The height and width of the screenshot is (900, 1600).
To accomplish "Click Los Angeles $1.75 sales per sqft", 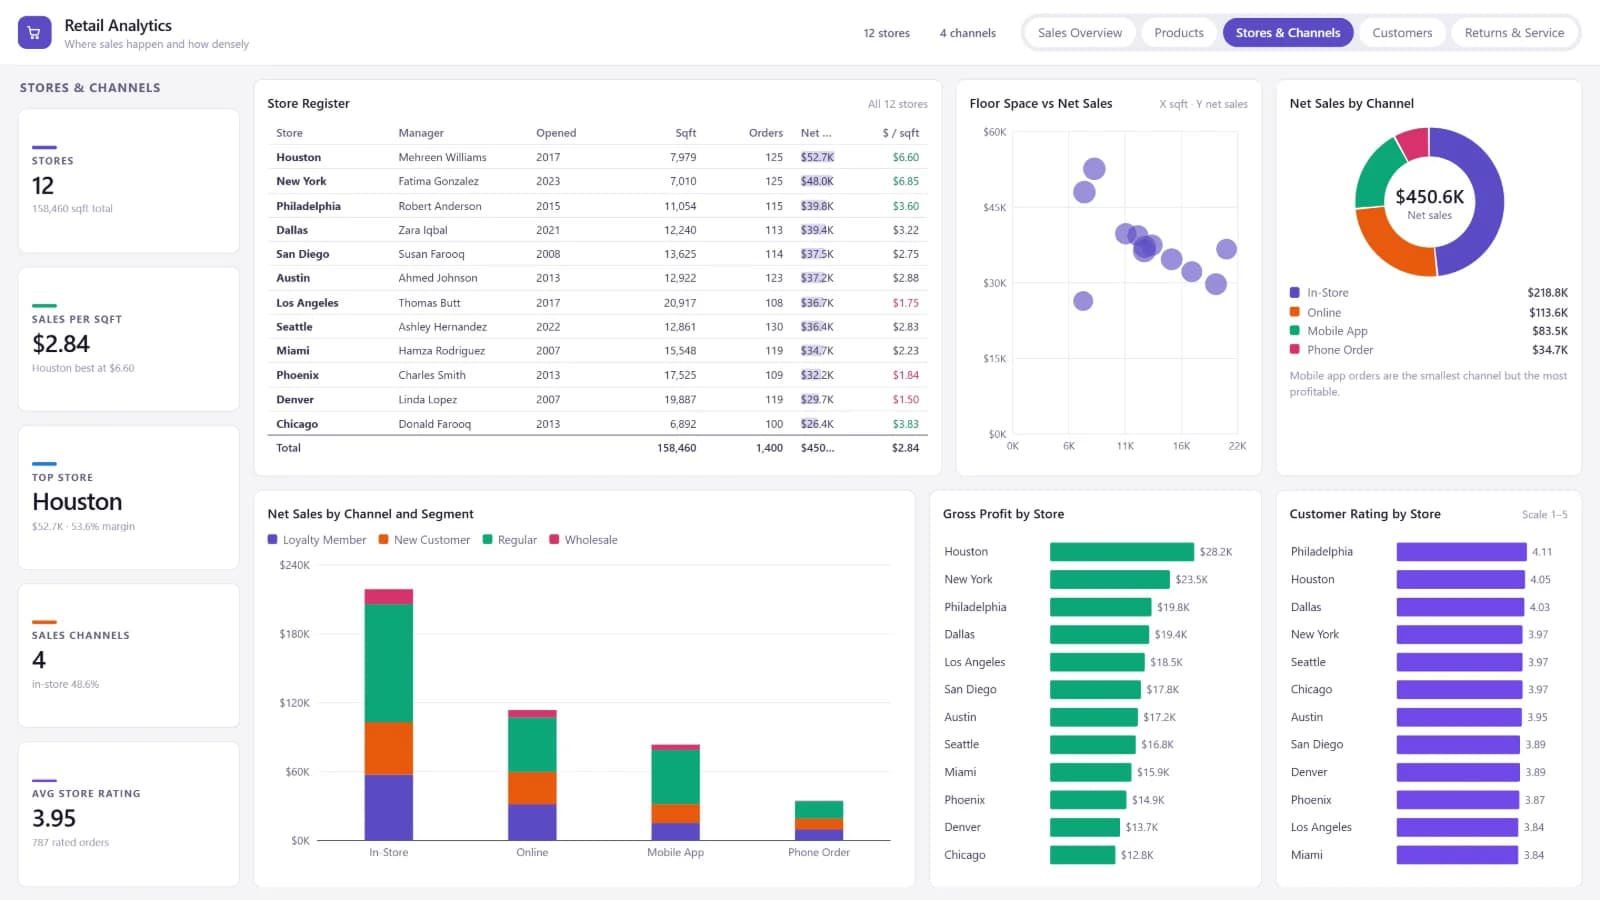I will (x=906, y=303).
